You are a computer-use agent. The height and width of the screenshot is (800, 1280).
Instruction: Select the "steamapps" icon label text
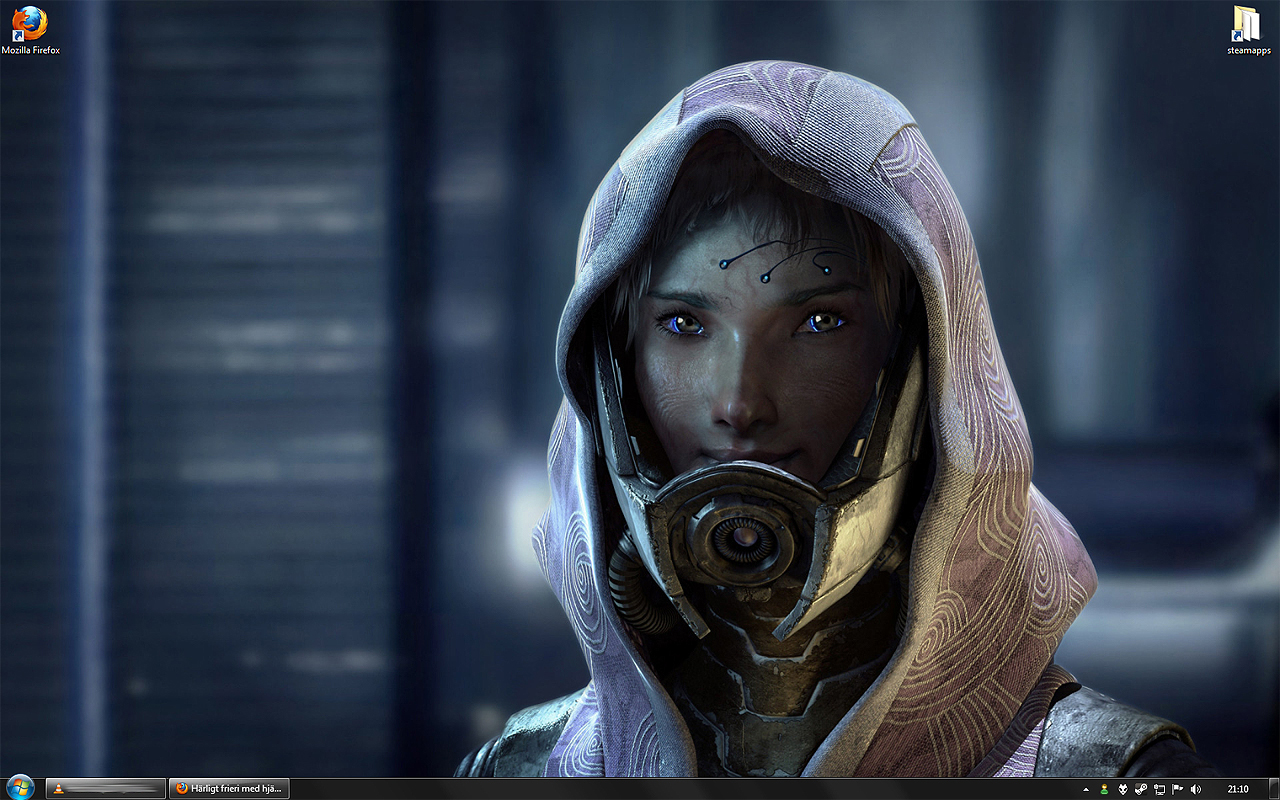[1246, 50]
